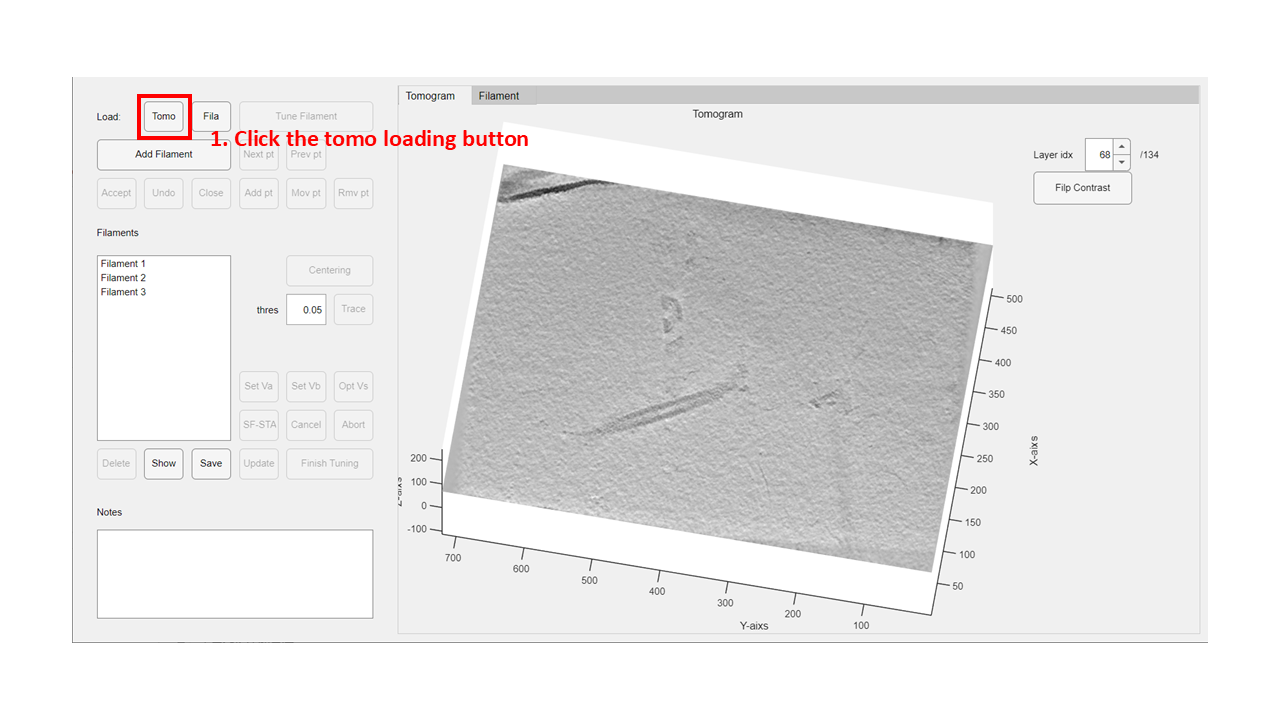The image size is (1280, 720).
Task: Click the Cancel button
Action: [x=306, y=424]
